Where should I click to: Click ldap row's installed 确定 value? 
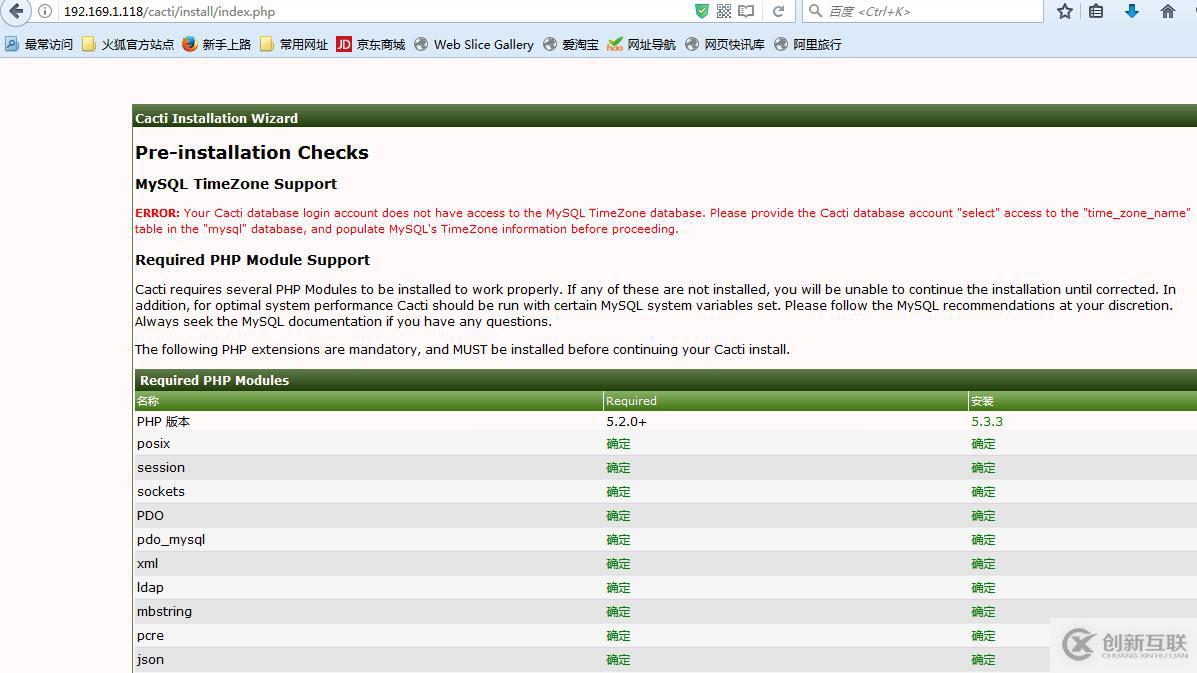[983, 588]
